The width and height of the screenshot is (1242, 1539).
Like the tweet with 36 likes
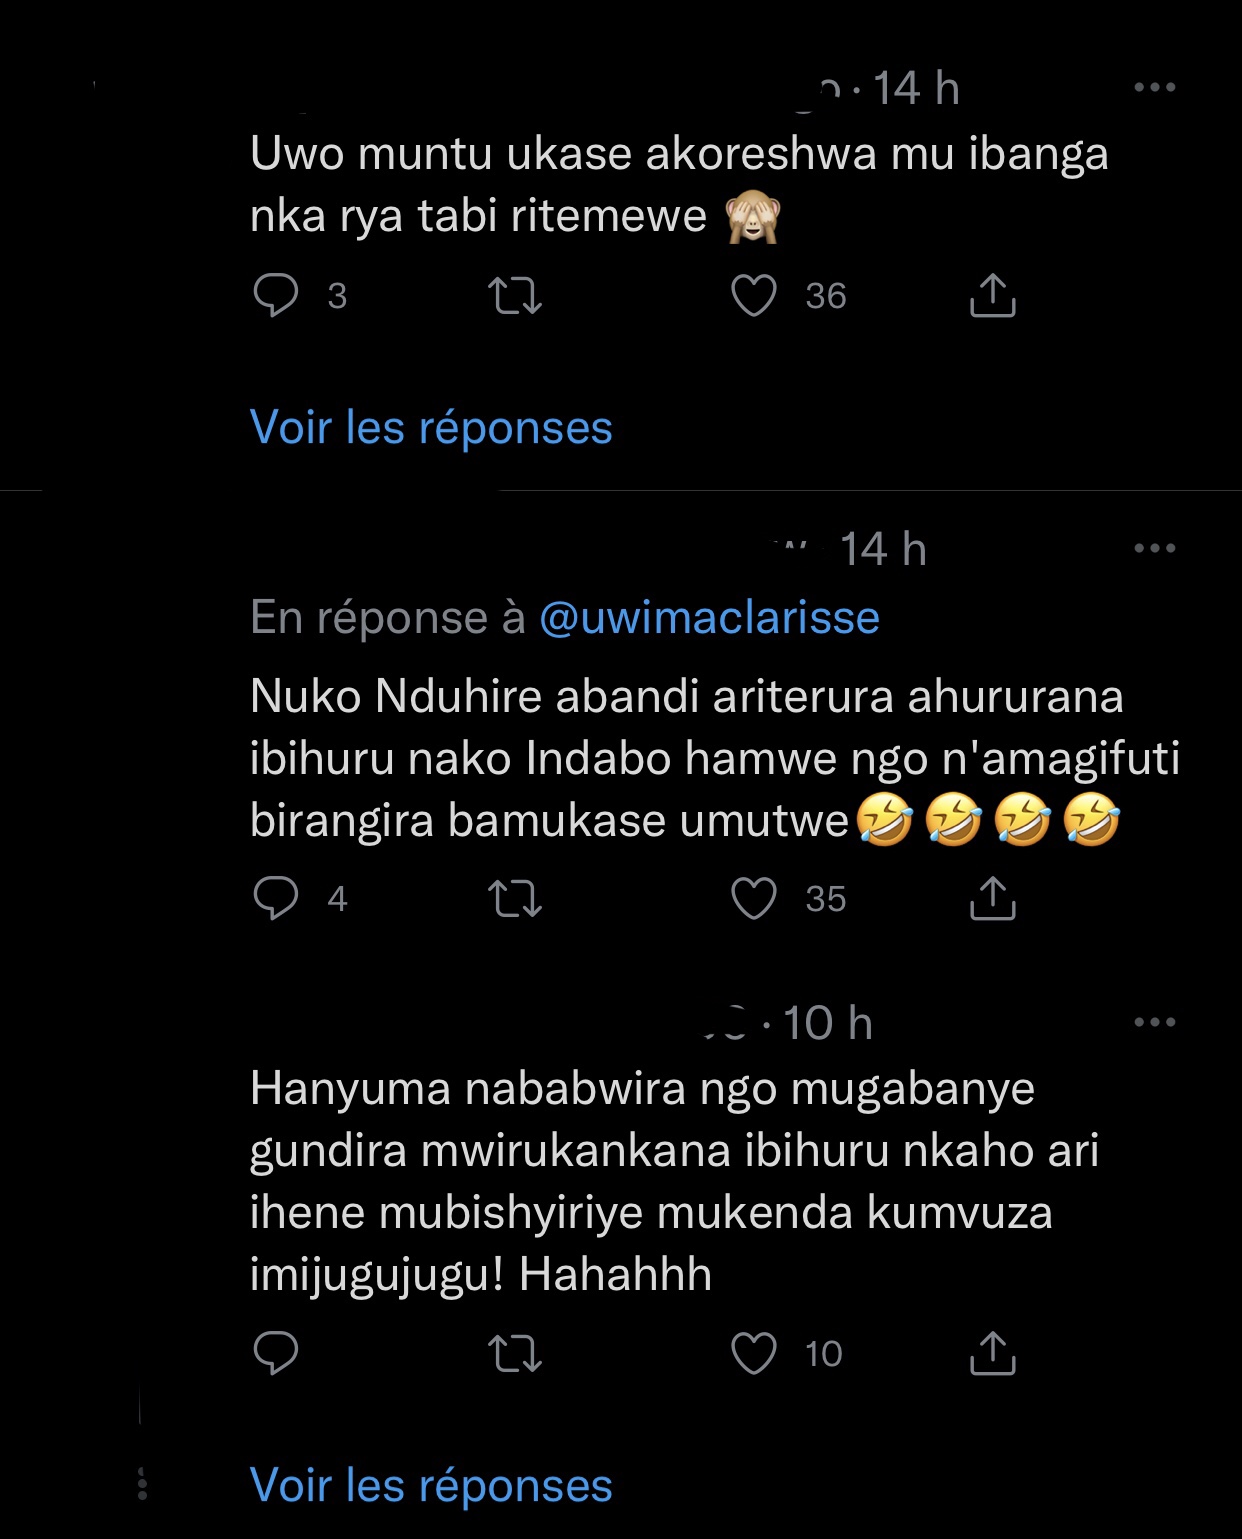pyautogui.click(x=754, y=296)
